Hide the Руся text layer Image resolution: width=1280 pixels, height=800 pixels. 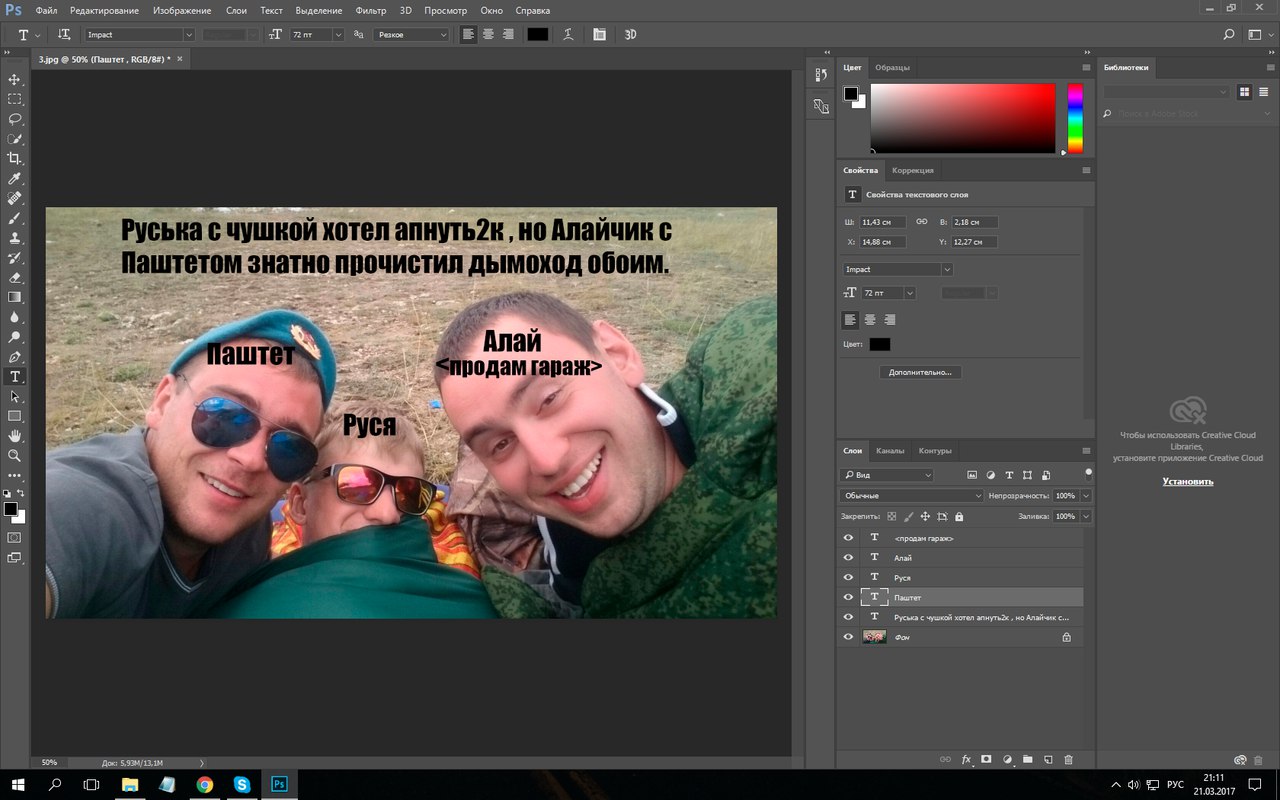pyautogui.click(x=848, y=578)
